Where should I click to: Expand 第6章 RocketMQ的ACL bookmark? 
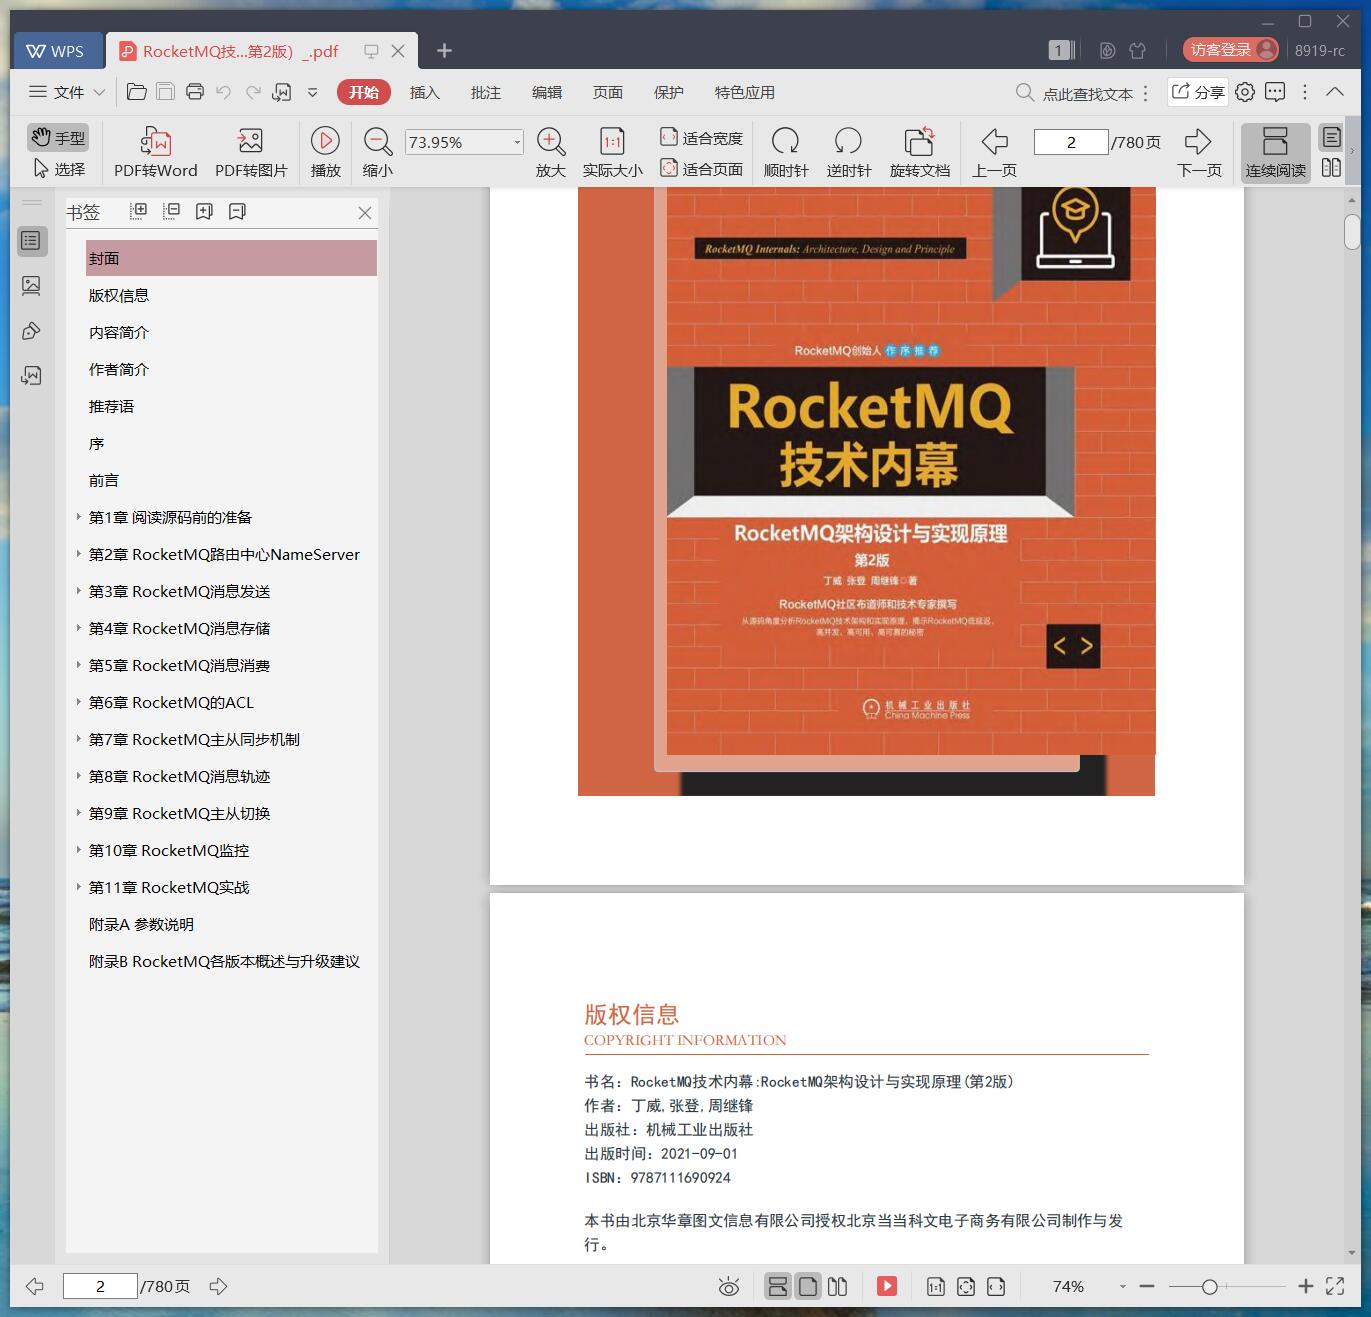(78, 702)
